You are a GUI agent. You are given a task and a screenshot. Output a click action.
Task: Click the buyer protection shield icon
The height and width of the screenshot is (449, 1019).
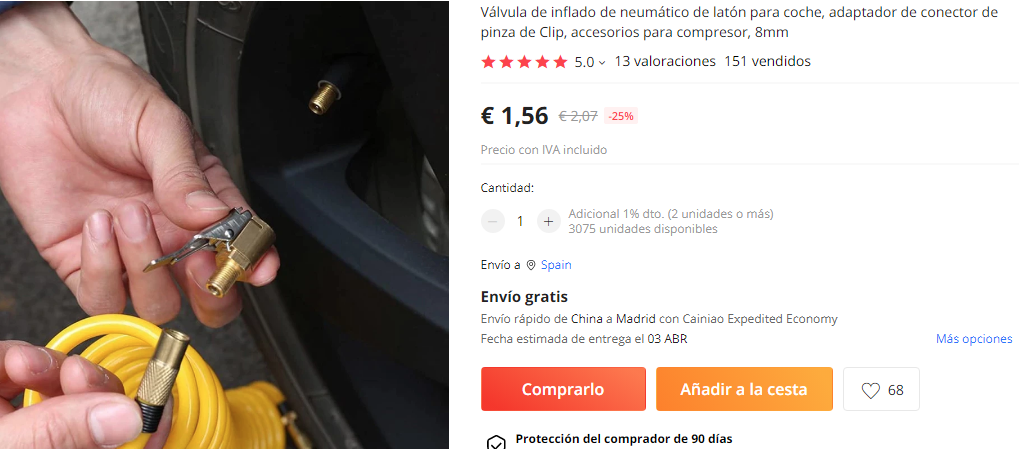point(496,443)
